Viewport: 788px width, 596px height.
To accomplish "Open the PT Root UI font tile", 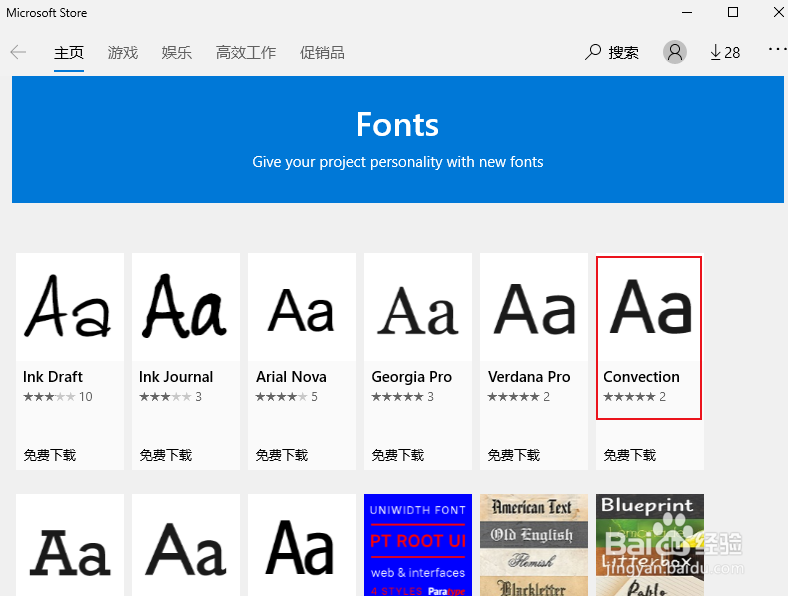I will [418, 545].
